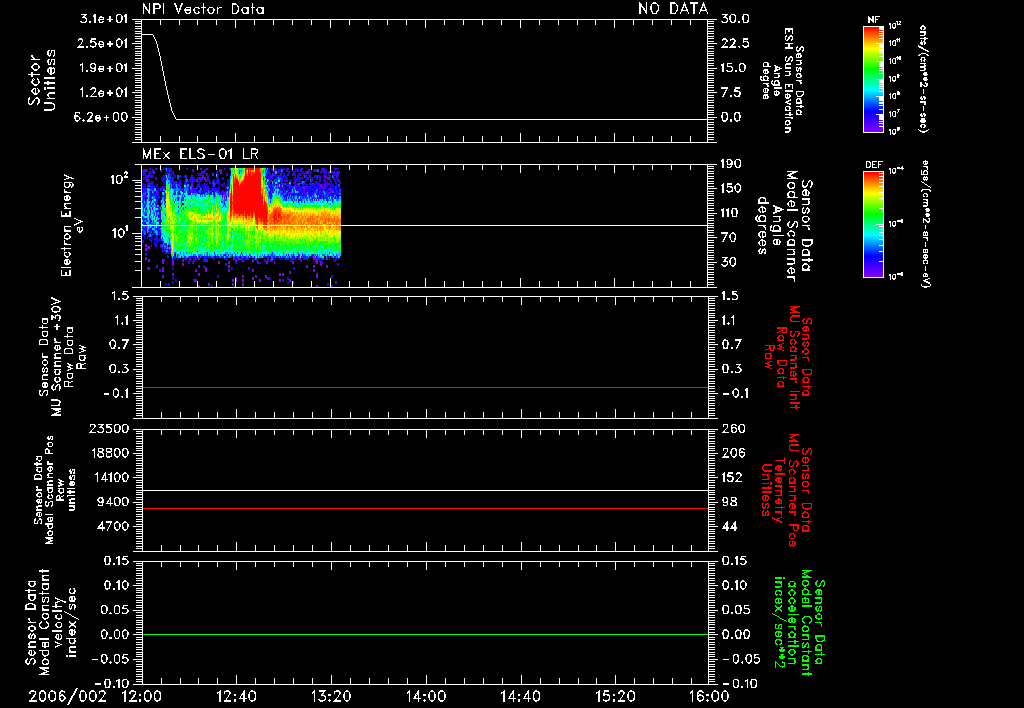Click the red MU Scanner Init Raw Data label
This screenshot has width=1024, height=708.
click(x=788, y=357)
